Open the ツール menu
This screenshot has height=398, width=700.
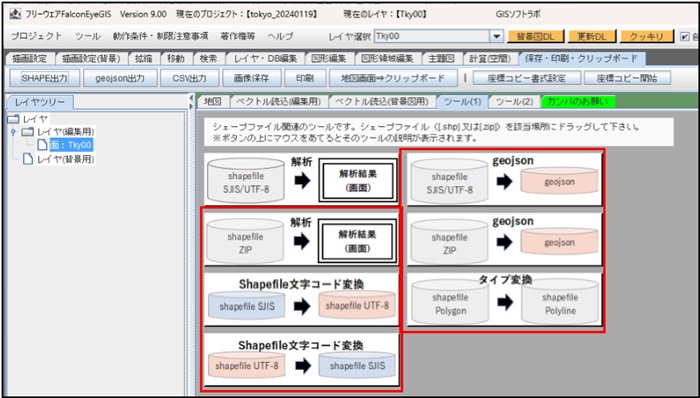pyautogui.click(x=88, y=37)
